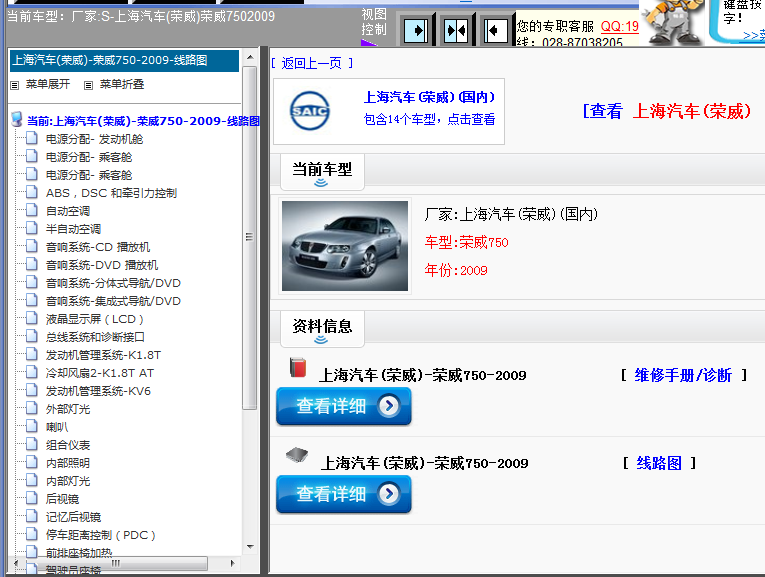Open 发动机管理系统-KV6 diagram

coord(99,391)
